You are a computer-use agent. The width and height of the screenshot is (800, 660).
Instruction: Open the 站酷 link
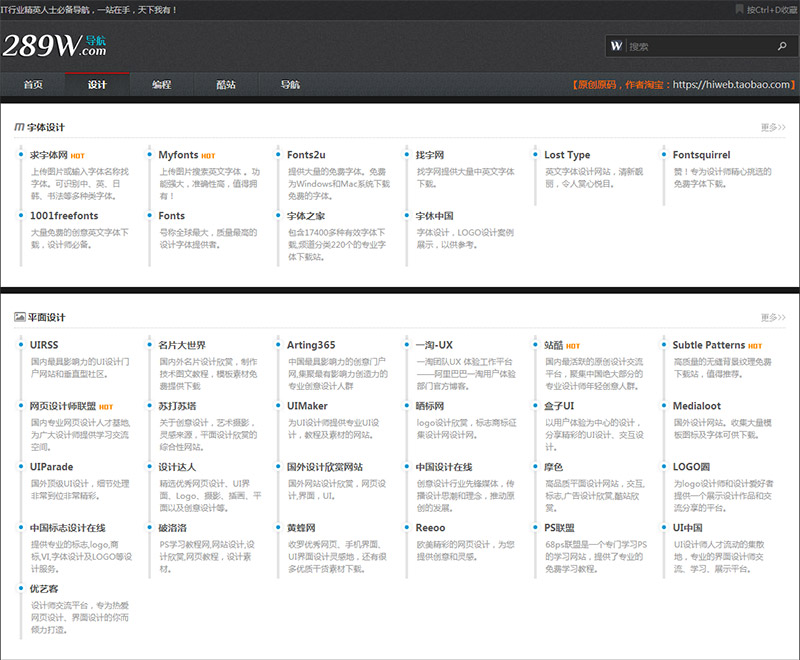pos(553,345)
